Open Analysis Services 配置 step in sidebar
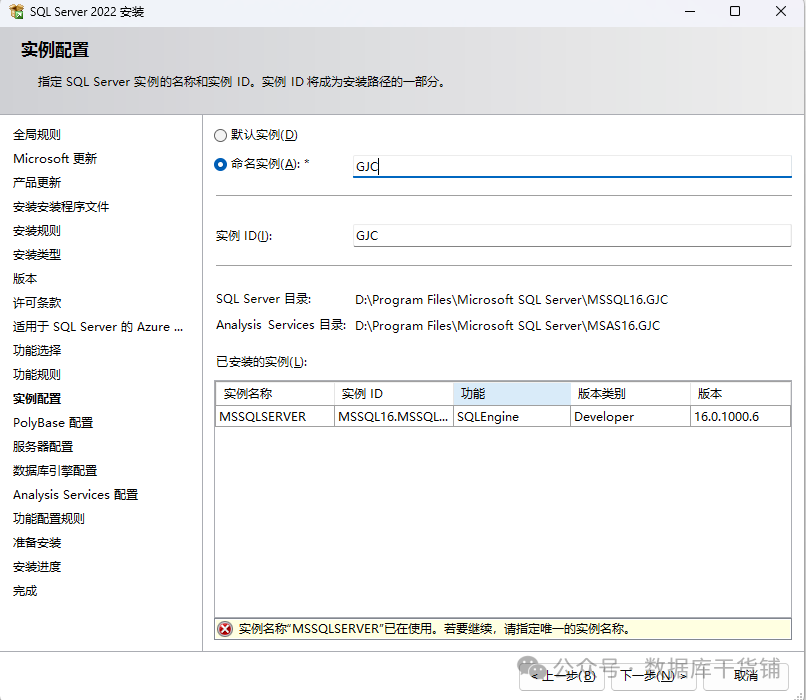The width and height of the screenshot is (806, 700). coord(76,495)
